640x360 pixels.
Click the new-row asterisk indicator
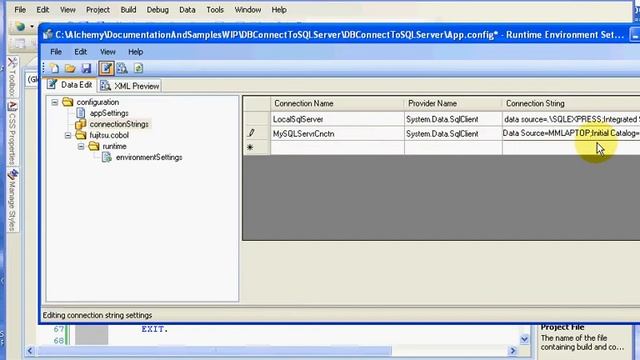point(250,147)
